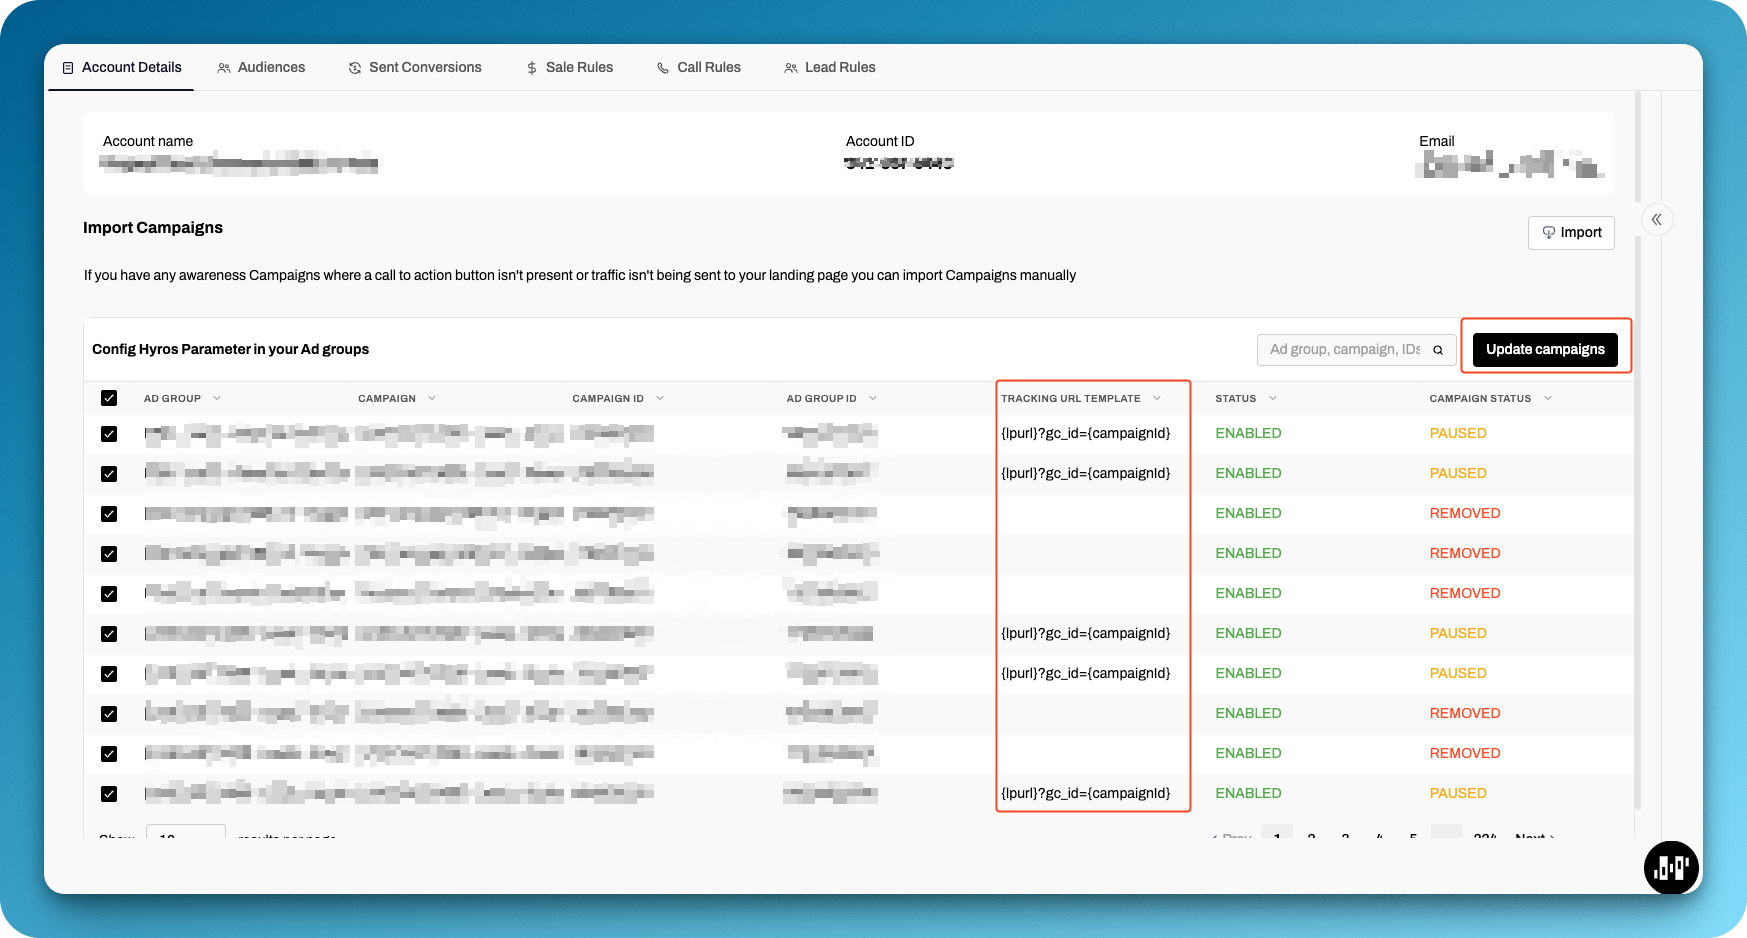Click the Sent Conversions refresh icon
1747x938 pixels.
tap(355, 68)
